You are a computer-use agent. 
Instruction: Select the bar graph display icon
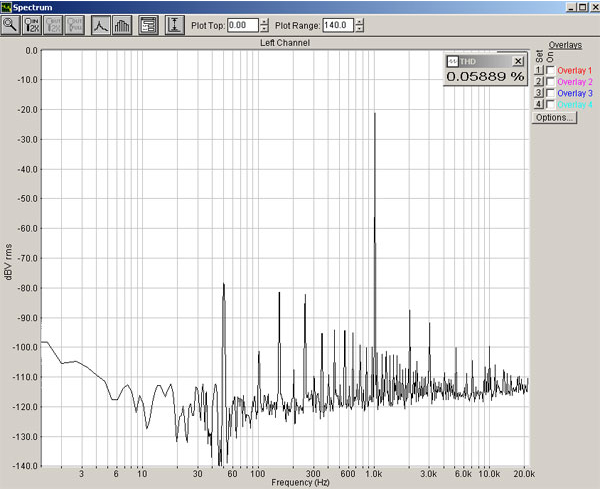pos(122,24)
